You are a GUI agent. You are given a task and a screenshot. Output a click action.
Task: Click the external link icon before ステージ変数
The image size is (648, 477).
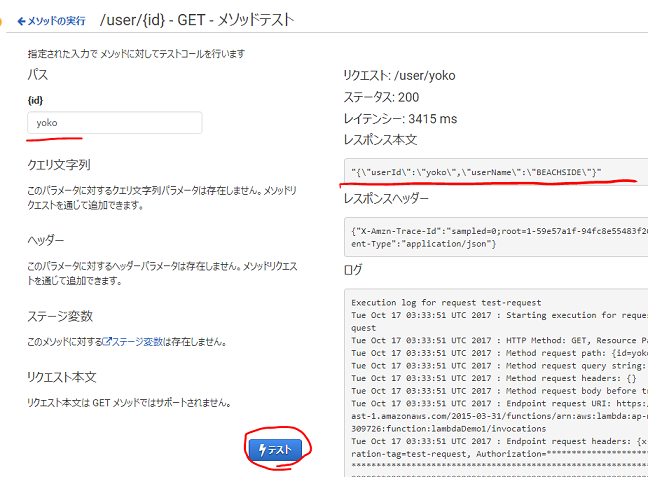pyautogui.click(x=107, y=341)
